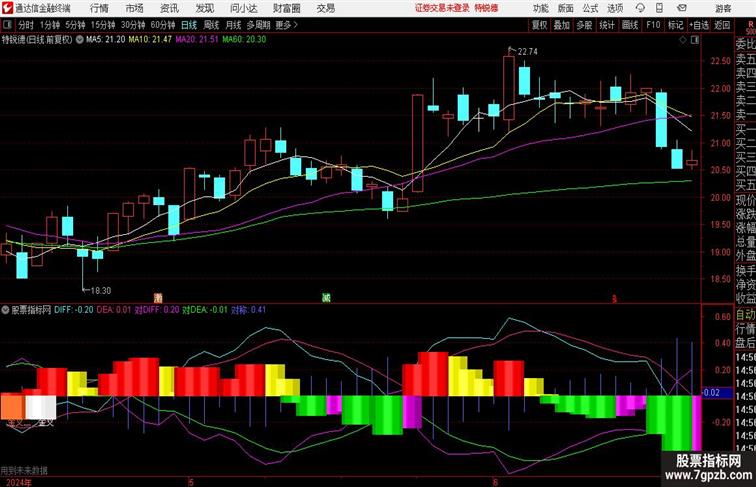Click the diamond icon at chart top right
756x487 pixels.
click(x=683, y=40)
